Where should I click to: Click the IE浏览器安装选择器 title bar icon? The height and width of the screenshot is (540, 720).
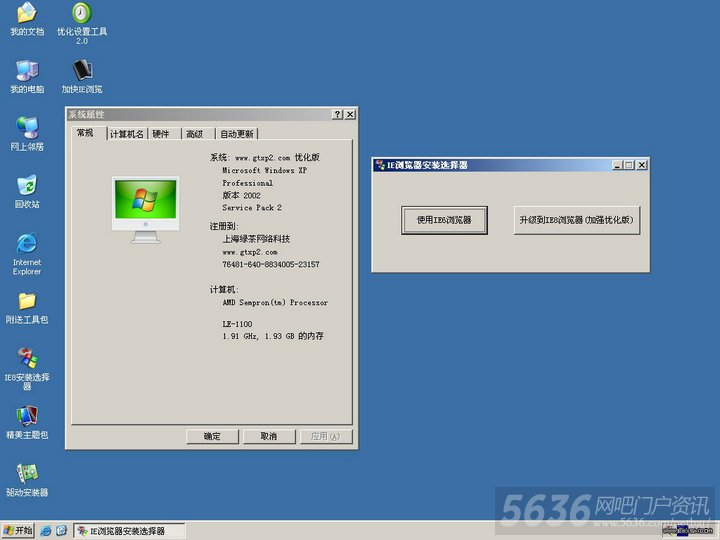[x=380, y=165]
